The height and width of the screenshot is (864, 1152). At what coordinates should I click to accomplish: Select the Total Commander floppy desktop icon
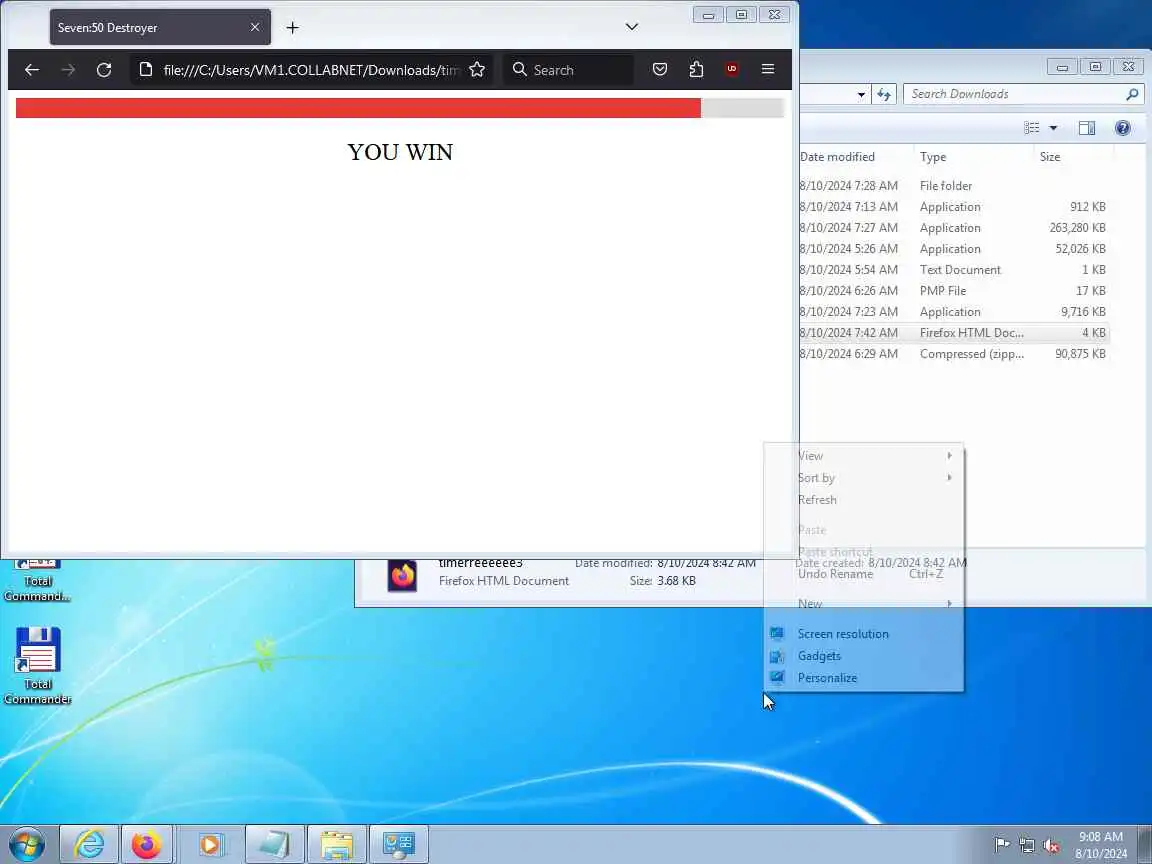(37, 666)
